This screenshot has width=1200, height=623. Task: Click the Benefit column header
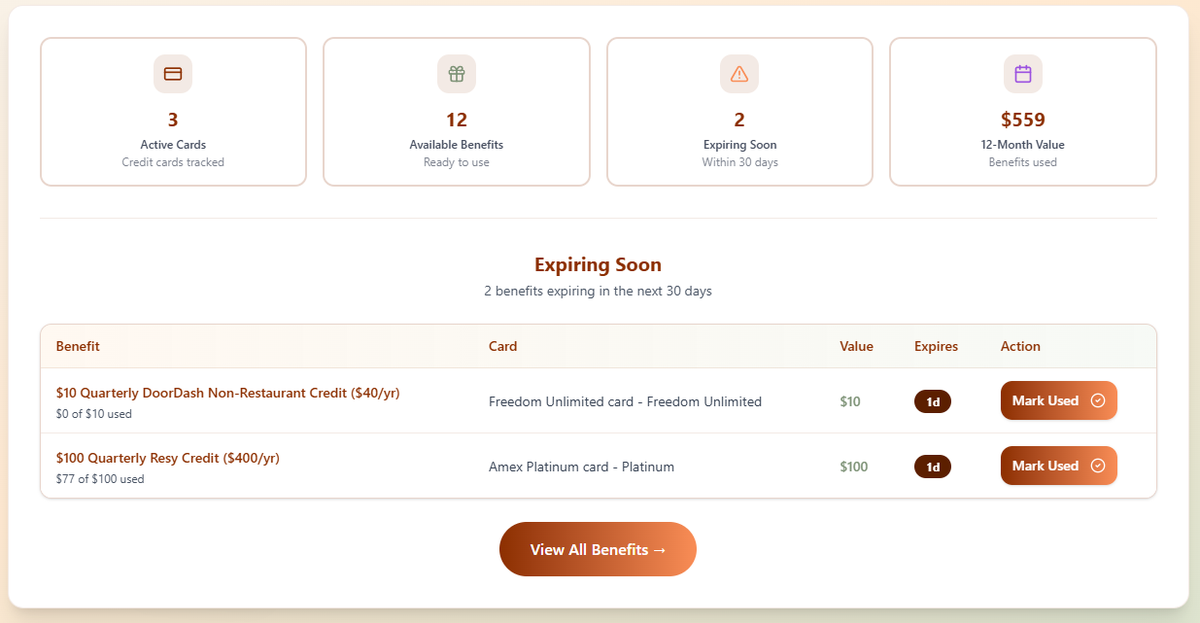(x=78, y=346)
